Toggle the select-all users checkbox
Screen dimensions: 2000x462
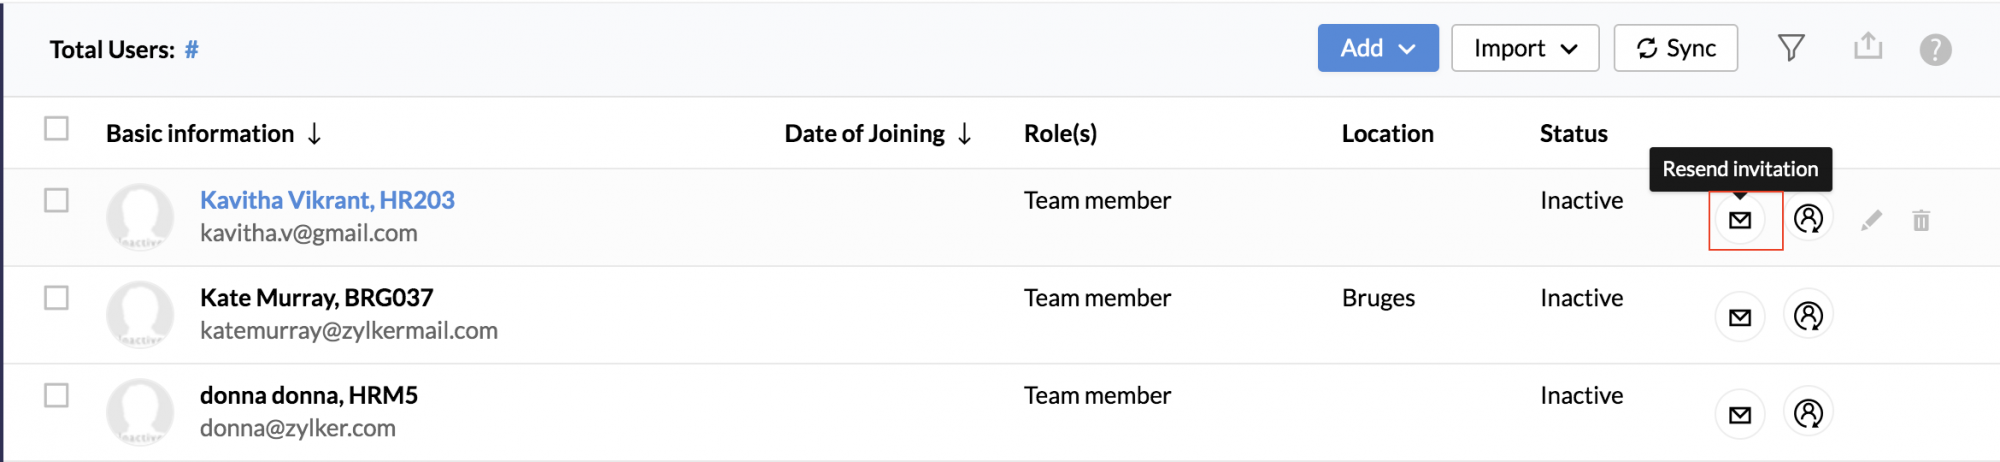pyautogui.click(x=56, y=129)
